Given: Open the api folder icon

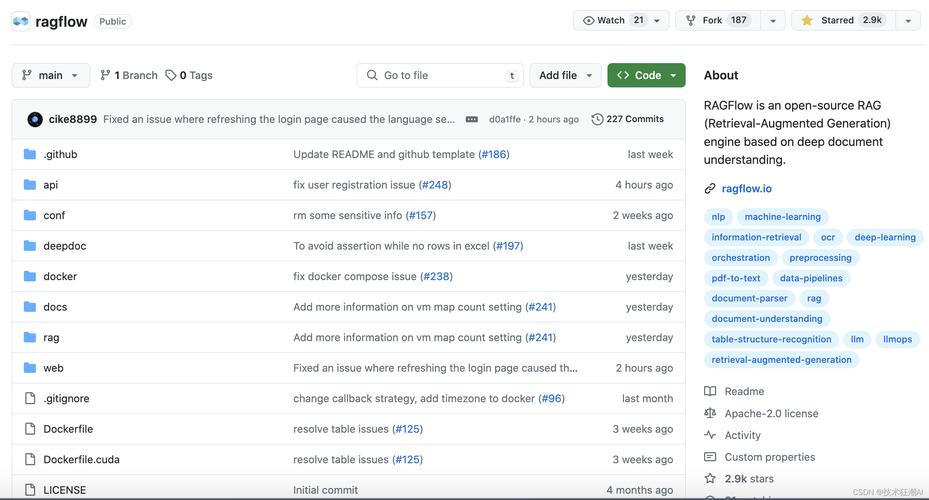Looking at the screenshot, I should (30, 185).
